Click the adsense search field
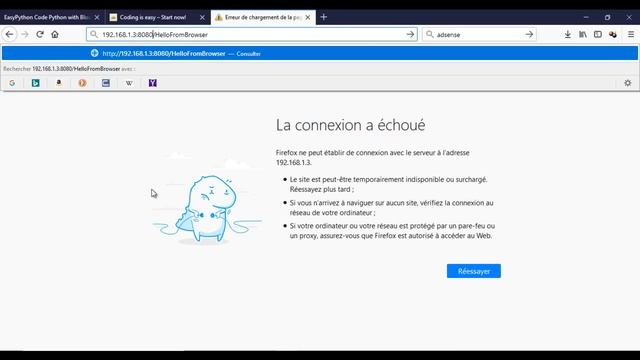Viewport: 640px width, 360px height. coord(479,35)
